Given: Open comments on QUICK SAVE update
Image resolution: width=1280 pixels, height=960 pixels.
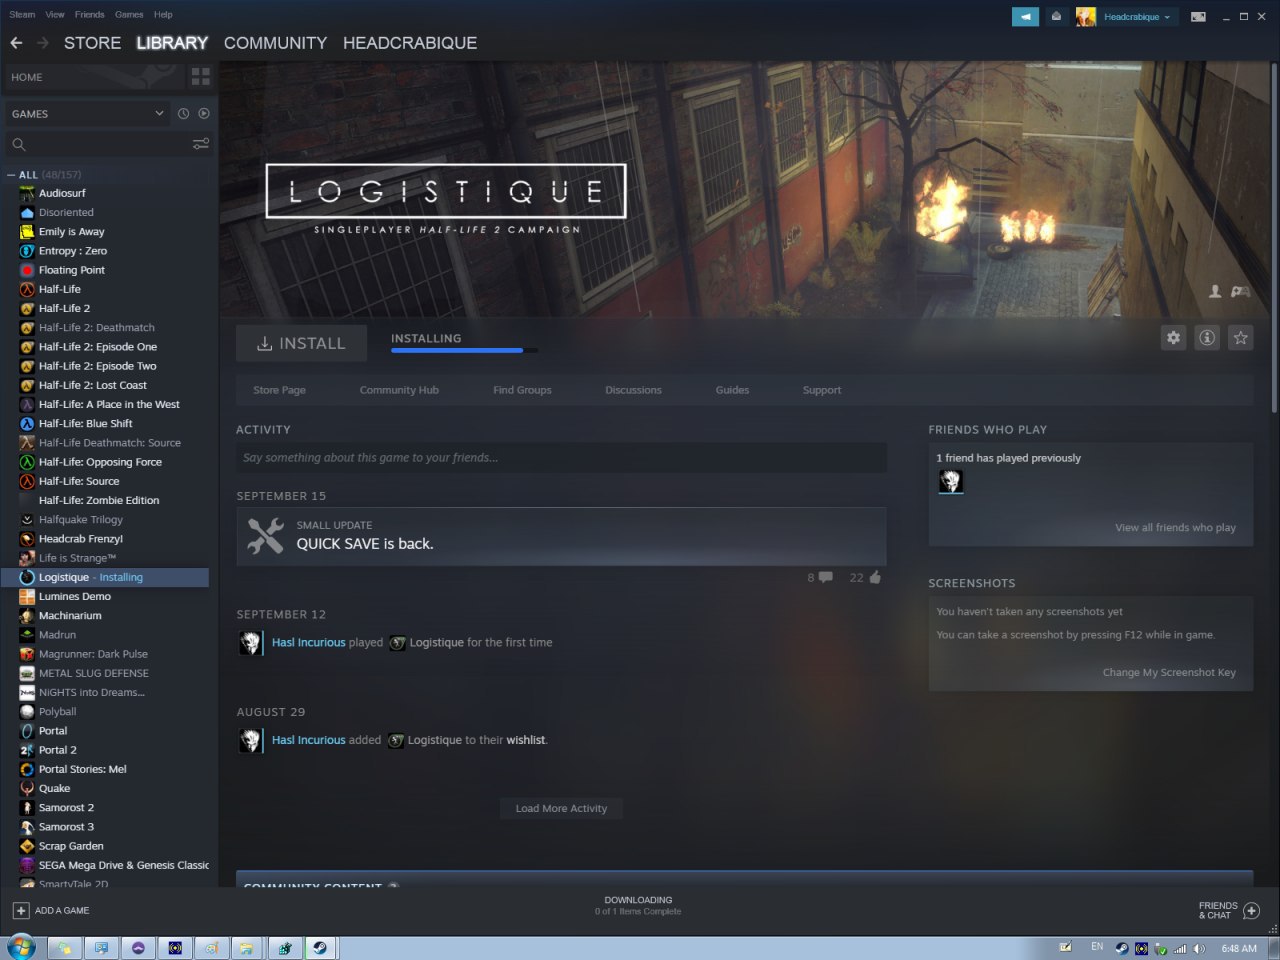Looking at the screenshot, I should point(825,577).
